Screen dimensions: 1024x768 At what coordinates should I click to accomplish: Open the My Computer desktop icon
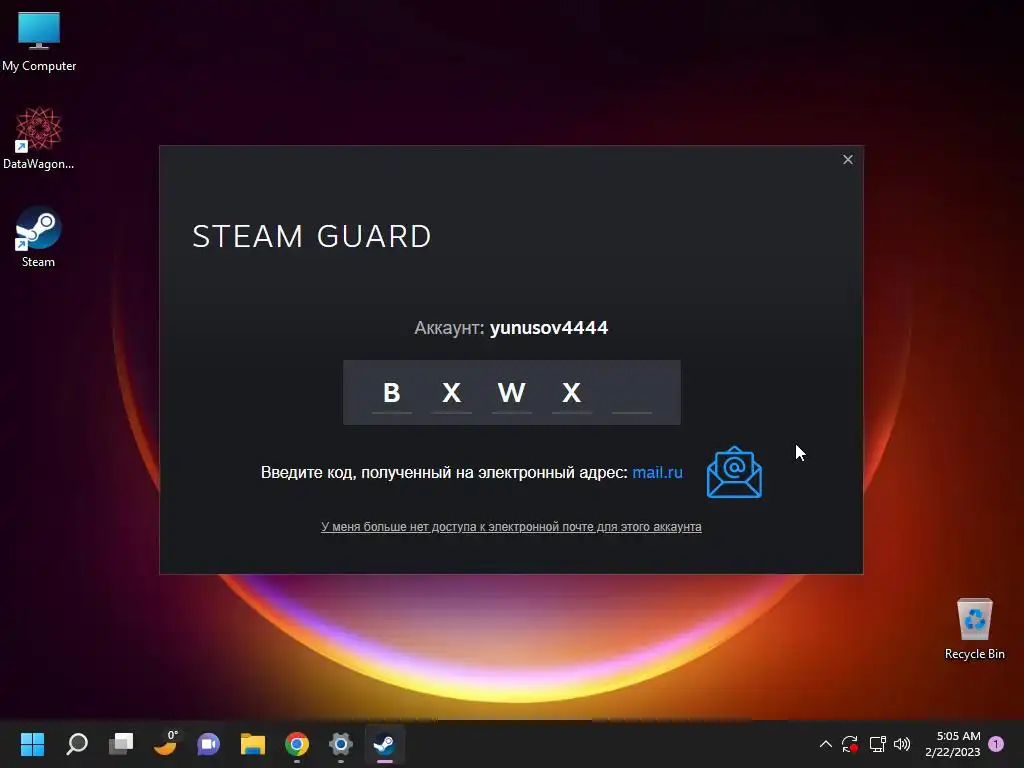tap(39, 42)
